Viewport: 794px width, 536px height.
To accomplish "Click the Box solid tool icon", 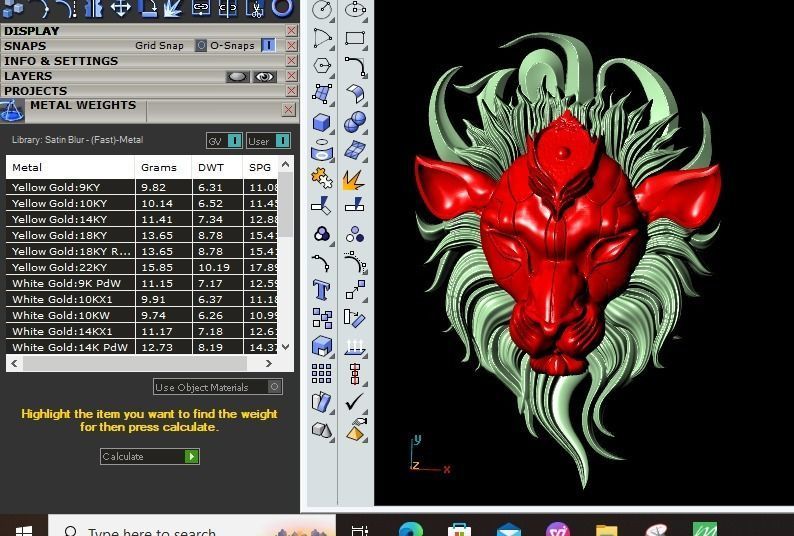I will 322,122.
